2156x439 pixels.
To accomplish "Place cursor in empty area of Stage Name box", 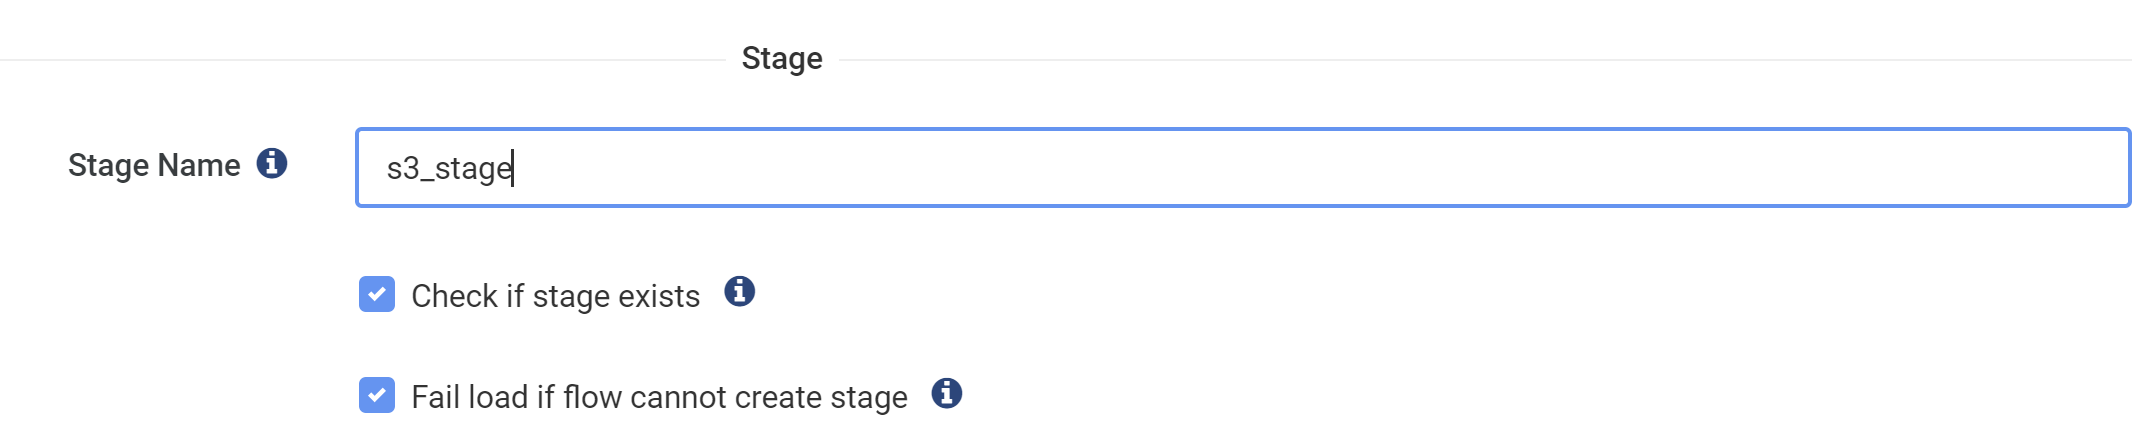I will [x=1400, y=168].
